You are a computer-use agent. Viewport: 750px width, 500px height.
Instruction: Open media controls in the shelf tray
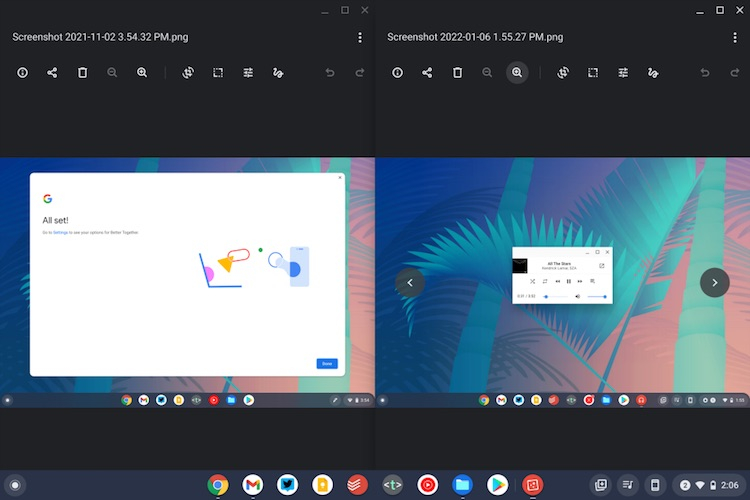(x=628, y=485)
